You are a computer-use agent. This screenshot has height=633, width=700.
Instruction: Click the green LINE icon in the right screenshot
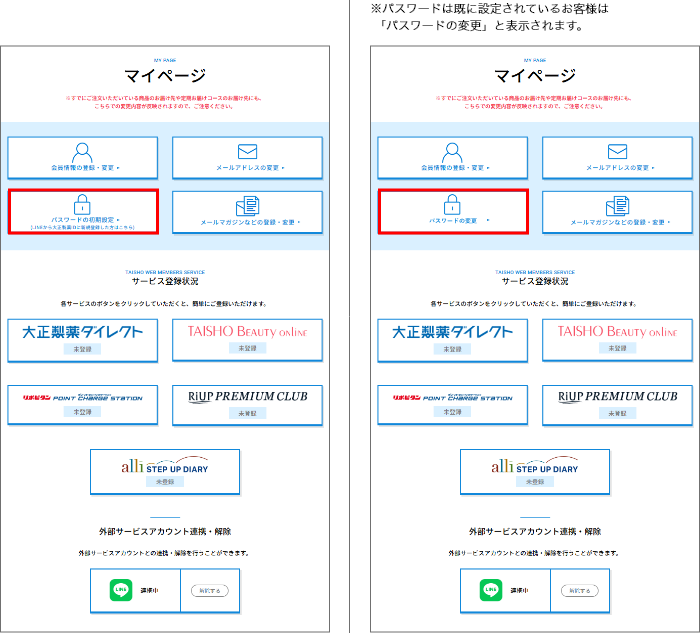(x=491, y=590)
